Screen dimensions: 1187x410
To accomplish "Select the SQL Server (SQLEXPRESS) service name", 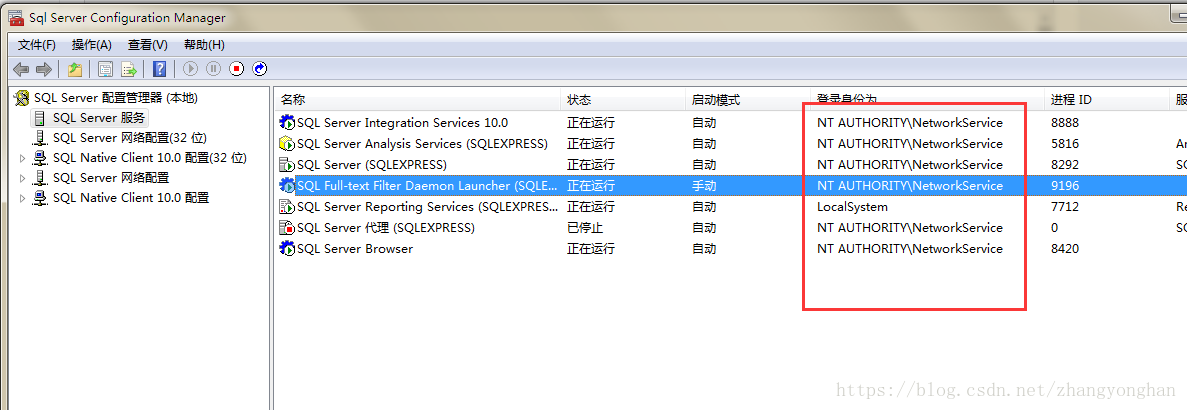I will [372, 165].
